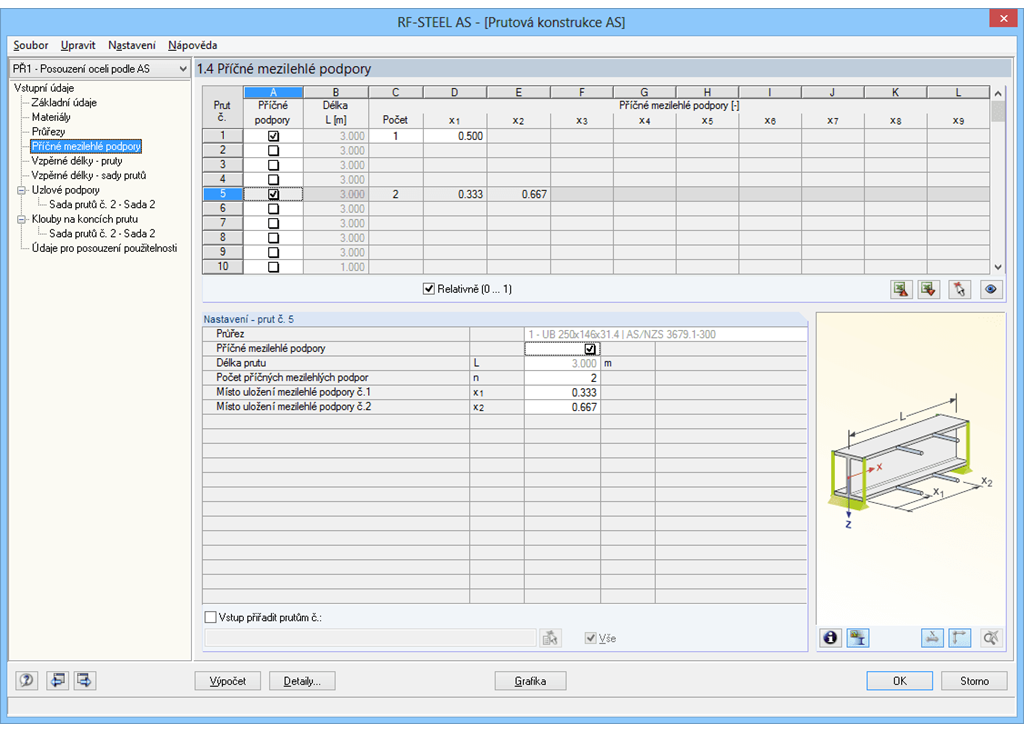Select Vzpěrné délky - sady prutů tree item
This screenshot has width=1024, height=732.
tap(89, 175)
